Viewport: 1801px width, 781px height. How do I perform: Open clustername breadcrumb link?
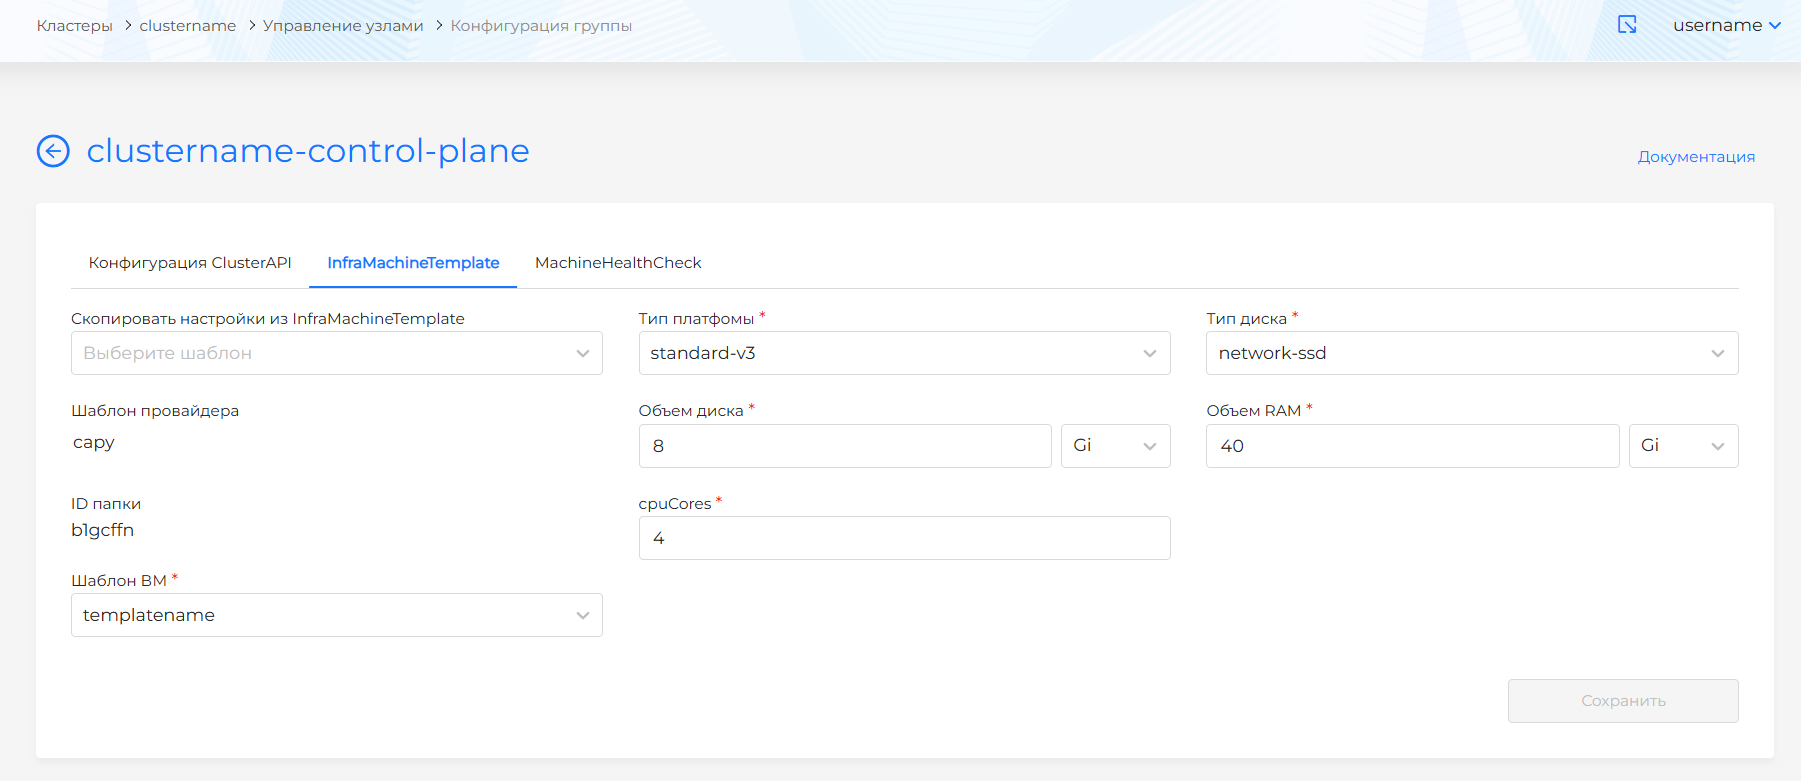pos(188,26)
